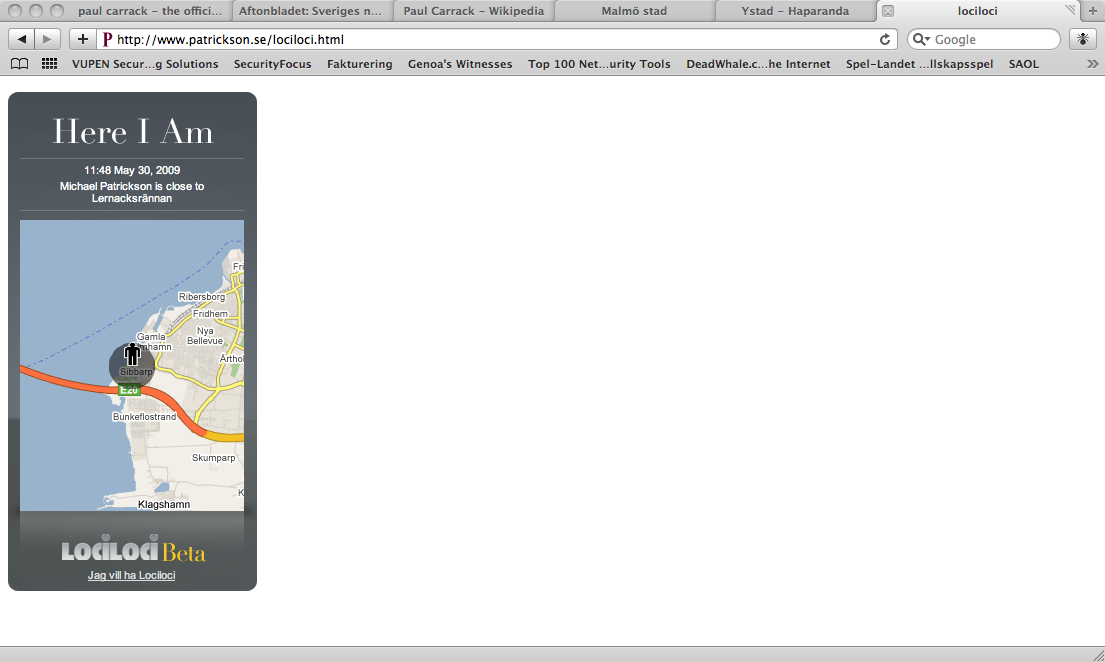This screenshot has width=1105, height=662.
Task: Switch to the Malmö stad tab
Action: [x=634, y=11]
